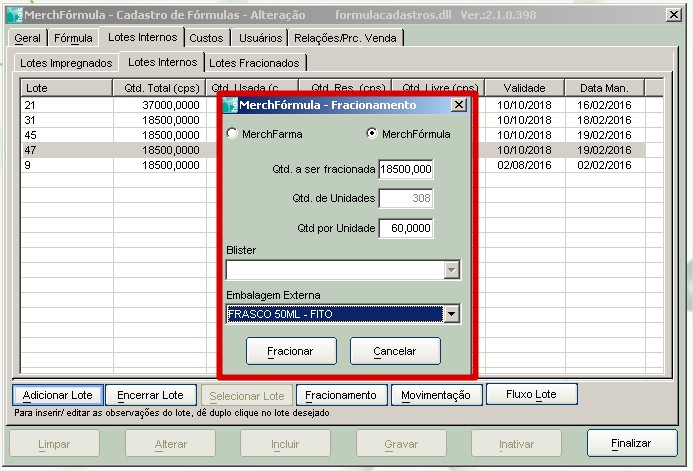Click the Fracionamento button below the table

pos(341,395)
